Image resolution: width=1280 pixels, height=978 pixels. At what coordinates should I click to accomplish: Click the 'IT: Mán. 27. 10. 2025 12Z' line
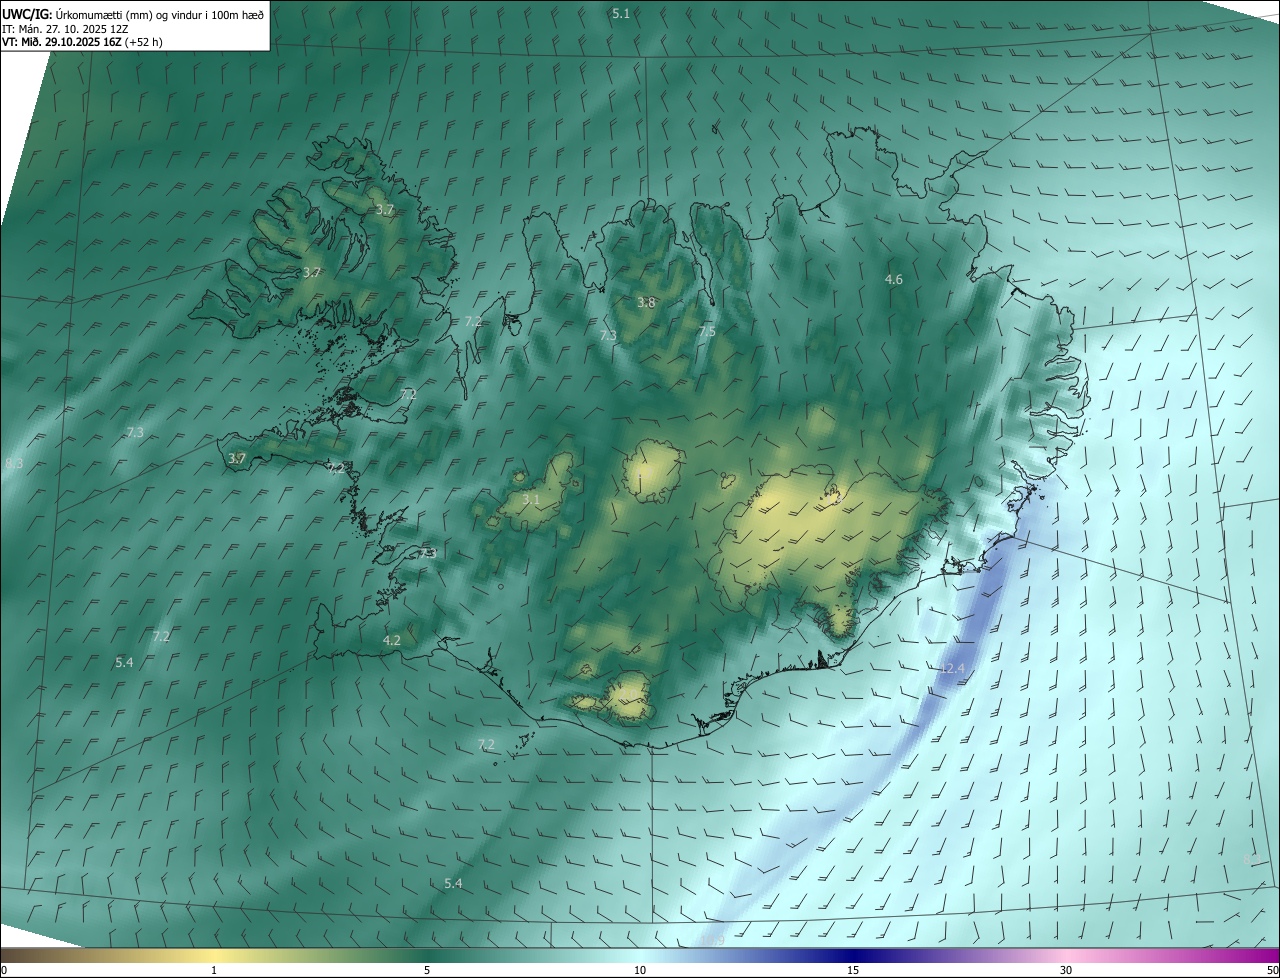[63, 29]
